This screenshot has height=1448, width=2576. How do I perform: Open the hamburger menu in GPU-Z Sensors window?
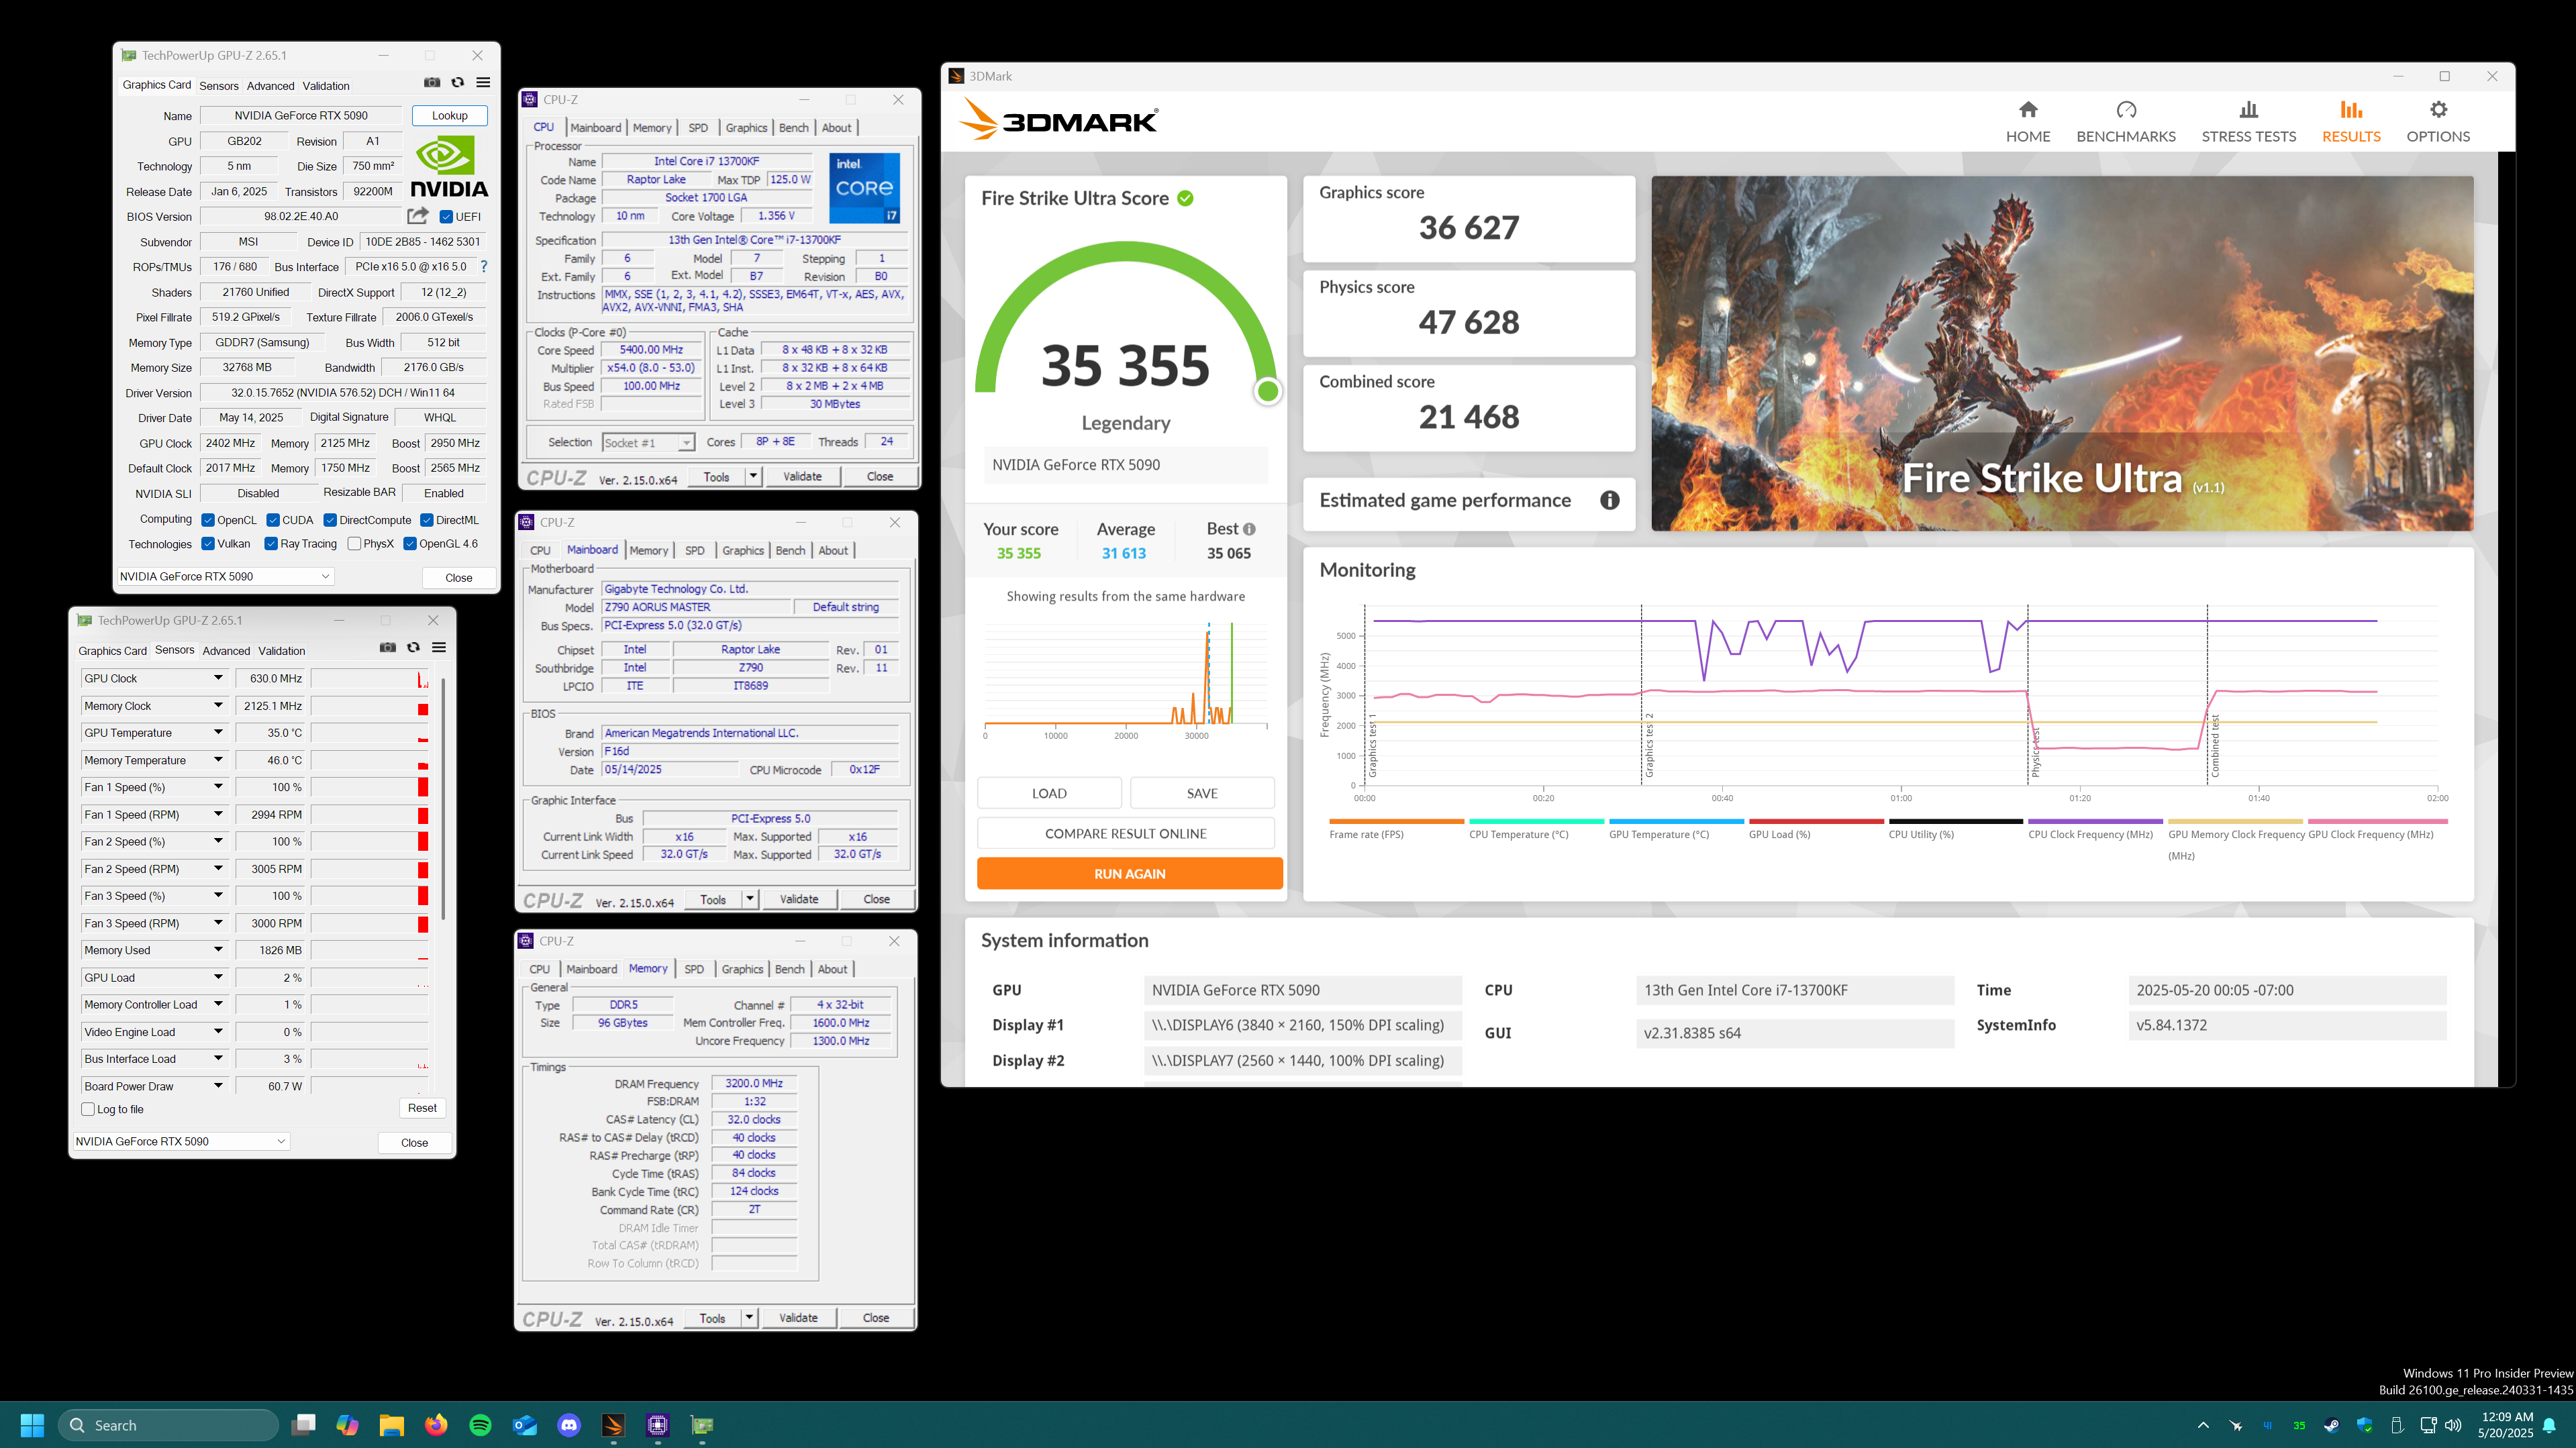pos(439,647)
